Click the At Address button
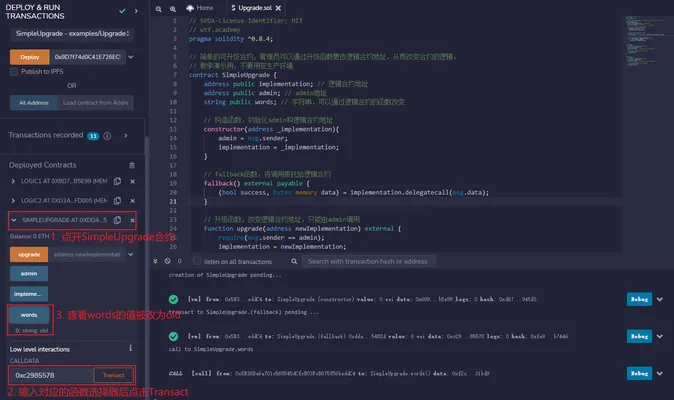The height and width of the screenshot is (400, 674). [34, 103]
